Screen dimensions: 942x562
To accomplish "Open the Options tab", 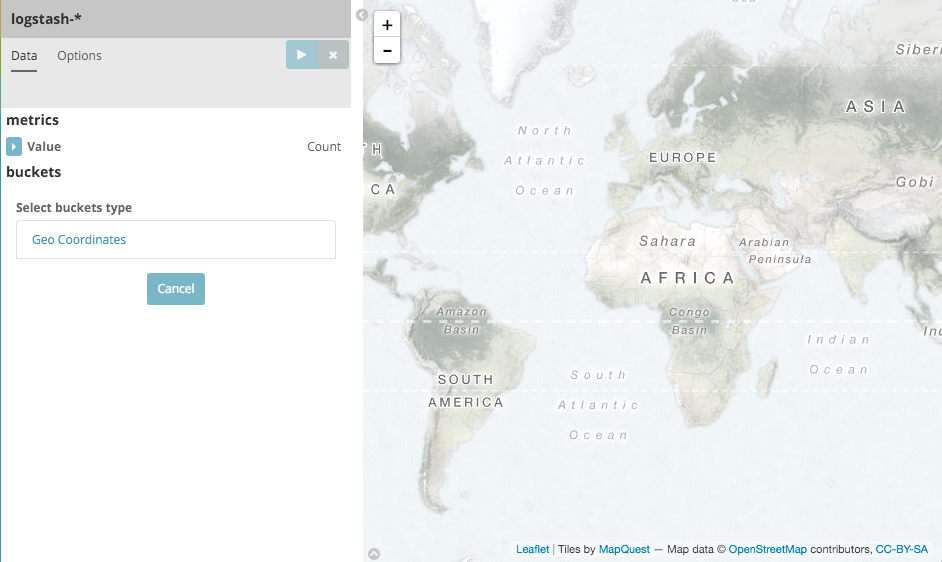I will [x=79, y=56].
